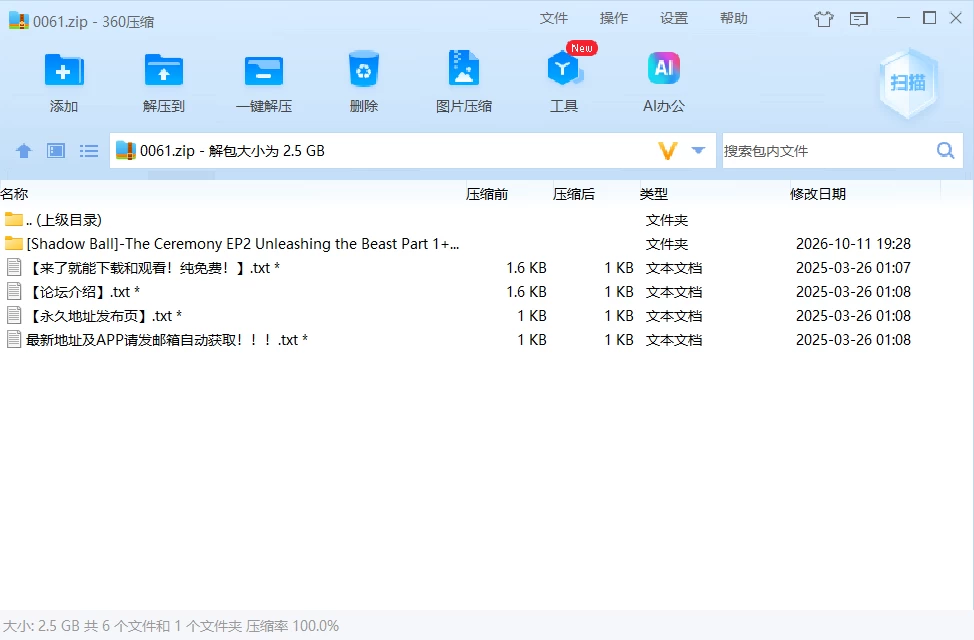Click the 0061.zip path bar text
The width and height of the screenshot is (974, 640).
[x=232, y=151]
